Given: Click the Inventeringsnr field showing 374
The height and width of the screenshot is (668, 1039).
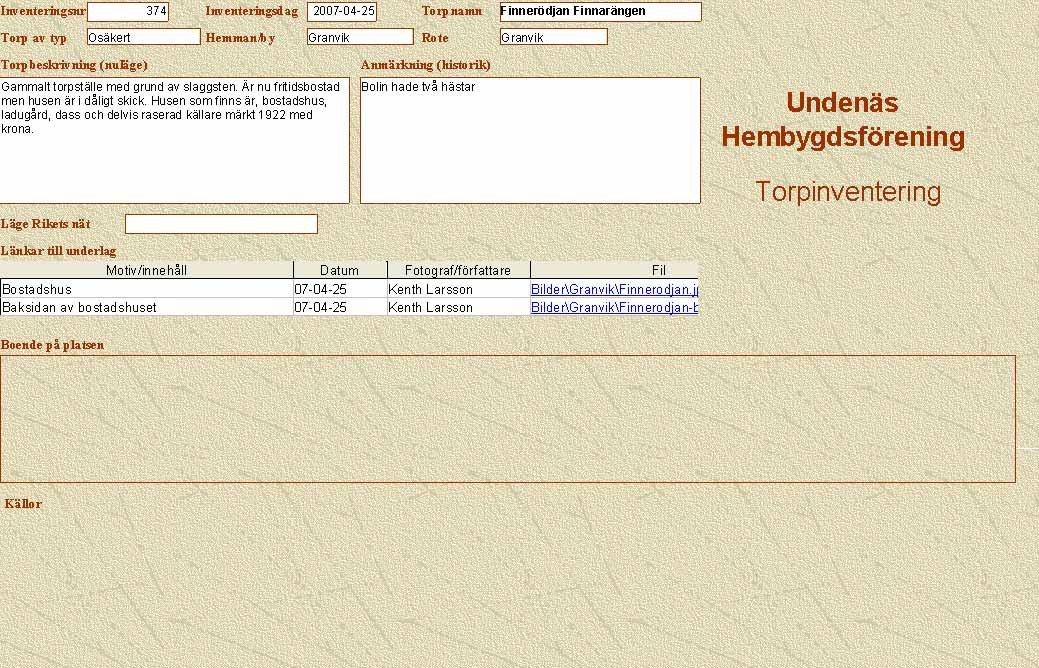Looking at the screenshot, I should click(x=128, y=12).
